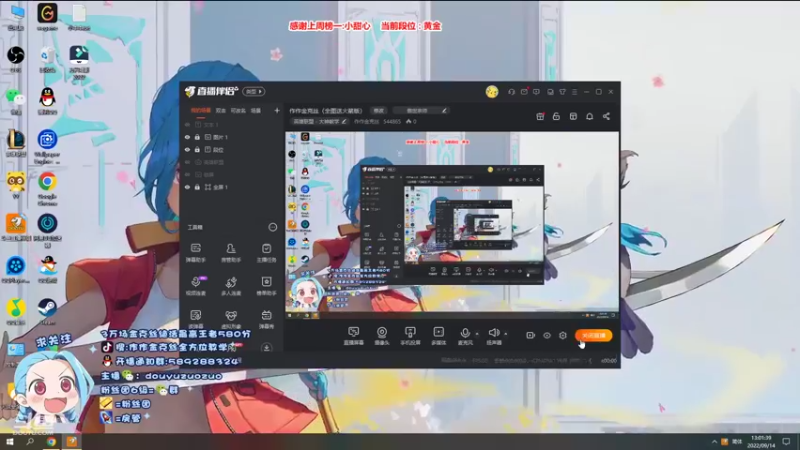The height and width of the screenshot is (450, 800).
Task: Edit the 英雄联盟 category tag with the pencil
Action: pos(344,121)
